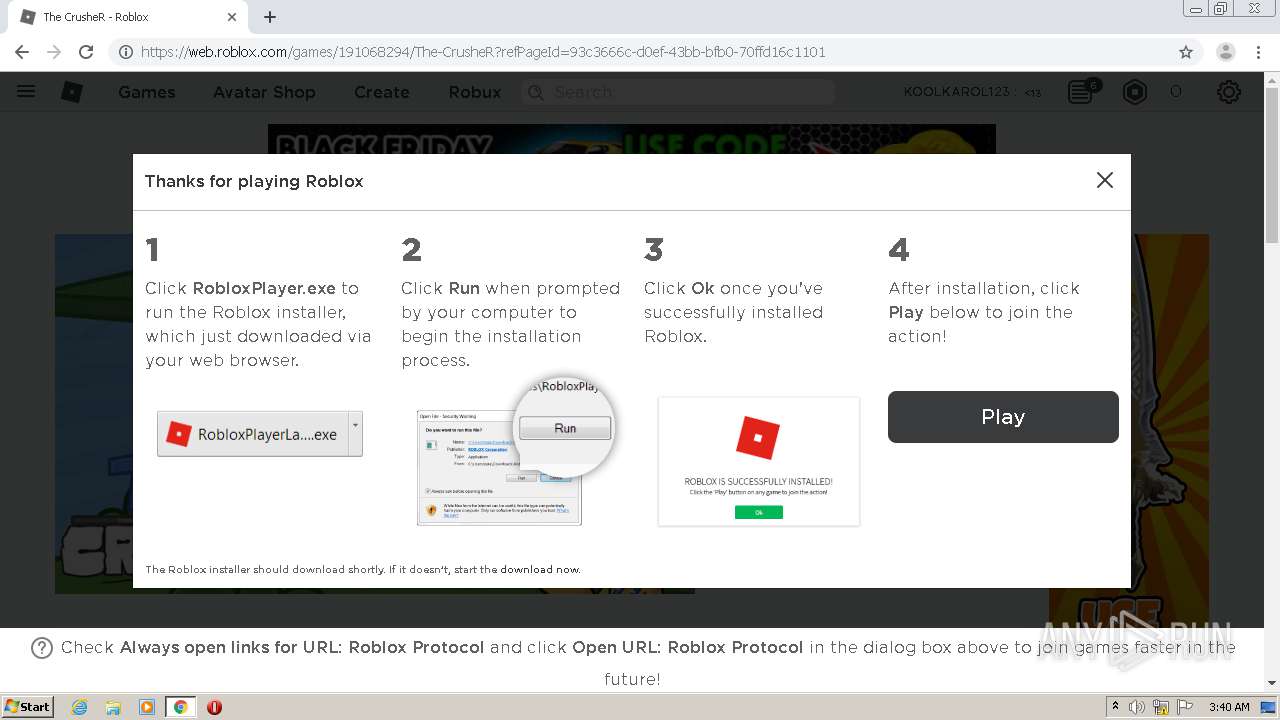Open the Games page
This screenshot has height=720, width=1280.
click(x=147, y=92)
